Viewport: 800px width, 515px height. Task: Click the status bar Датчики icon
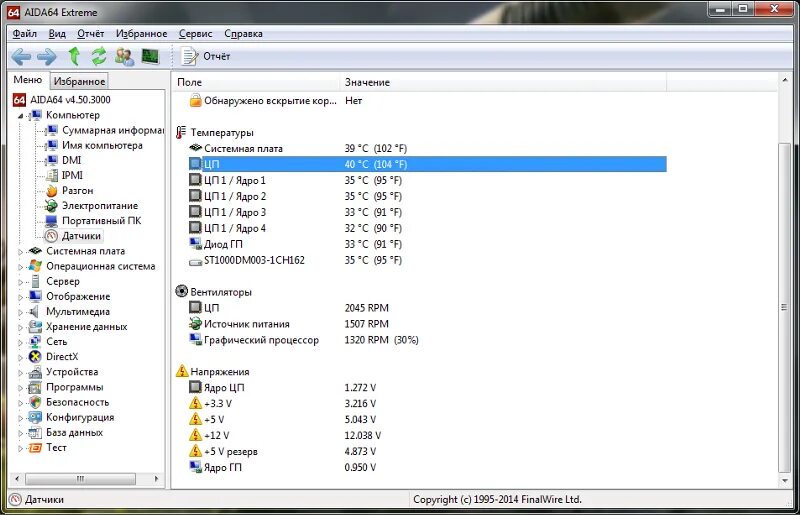[x=15, y=500]
